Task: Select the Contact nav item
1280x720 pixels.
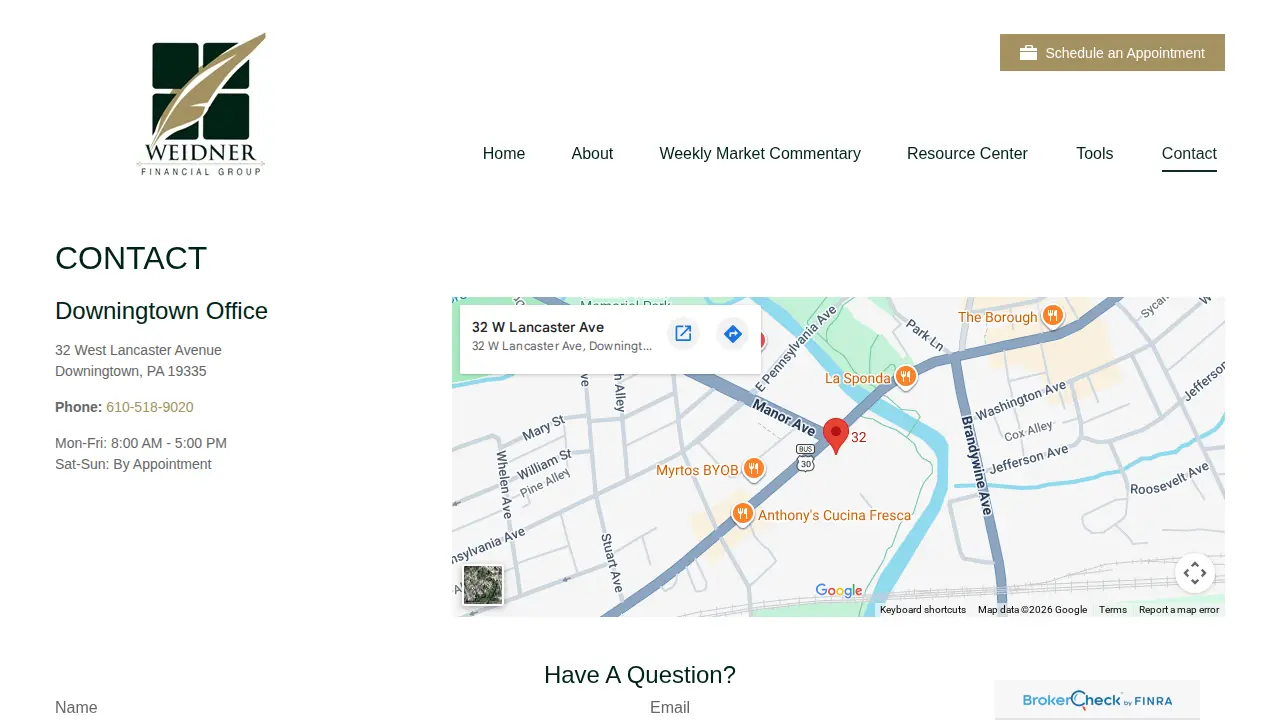Action: 1189,153
